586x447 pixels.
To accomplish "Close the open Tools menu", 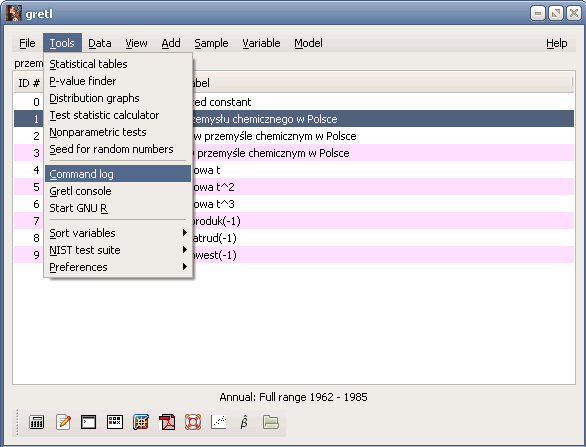I will point(62,43).
